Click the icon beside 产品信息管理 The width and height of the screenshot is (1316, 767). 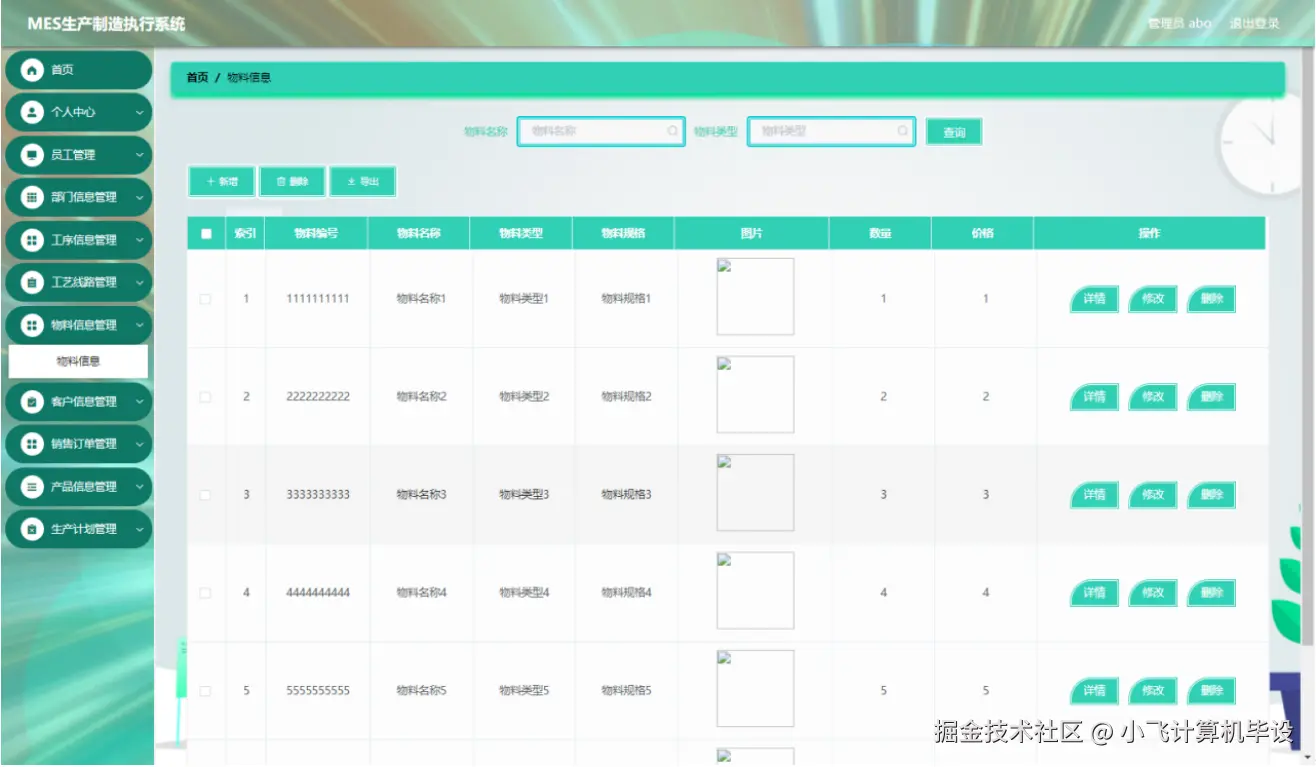click(32, 487)
